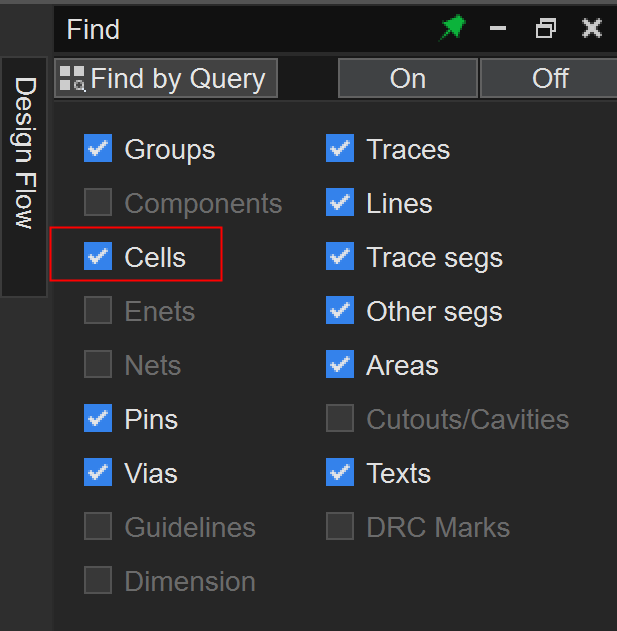Toggle the Traces checkbox

tap(340, 149)
